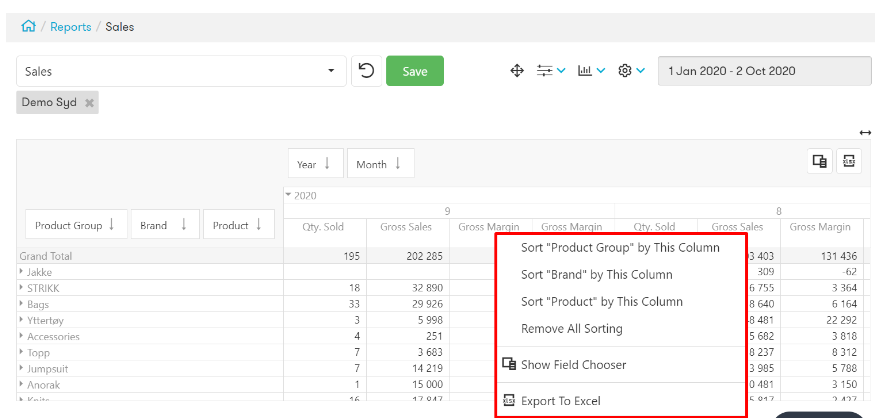Click the reset/undo arrow button
875x418 pixels.
click(367, 71)
